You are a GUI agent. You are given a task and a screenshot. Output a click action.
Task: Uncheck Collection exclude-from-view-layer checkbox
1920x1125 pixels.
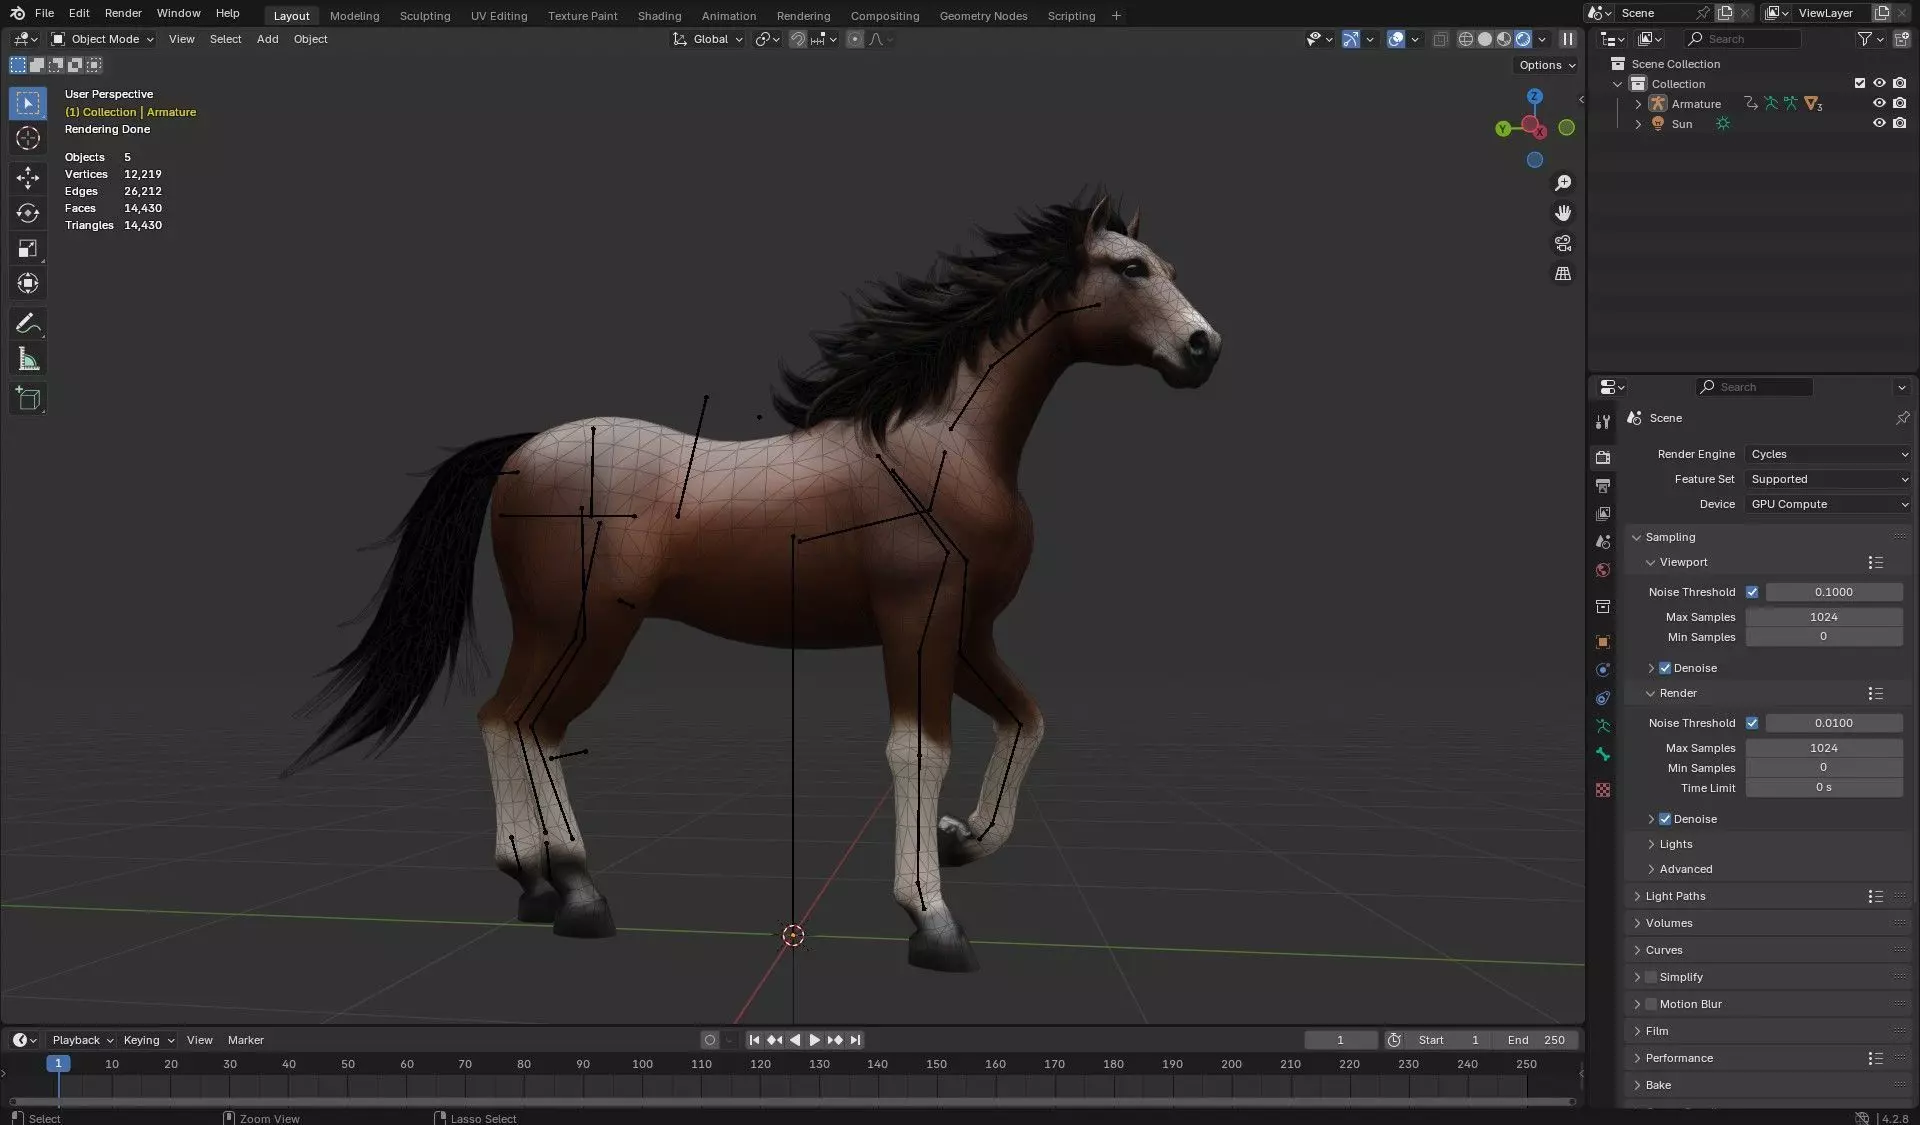tap(1860, 84)
